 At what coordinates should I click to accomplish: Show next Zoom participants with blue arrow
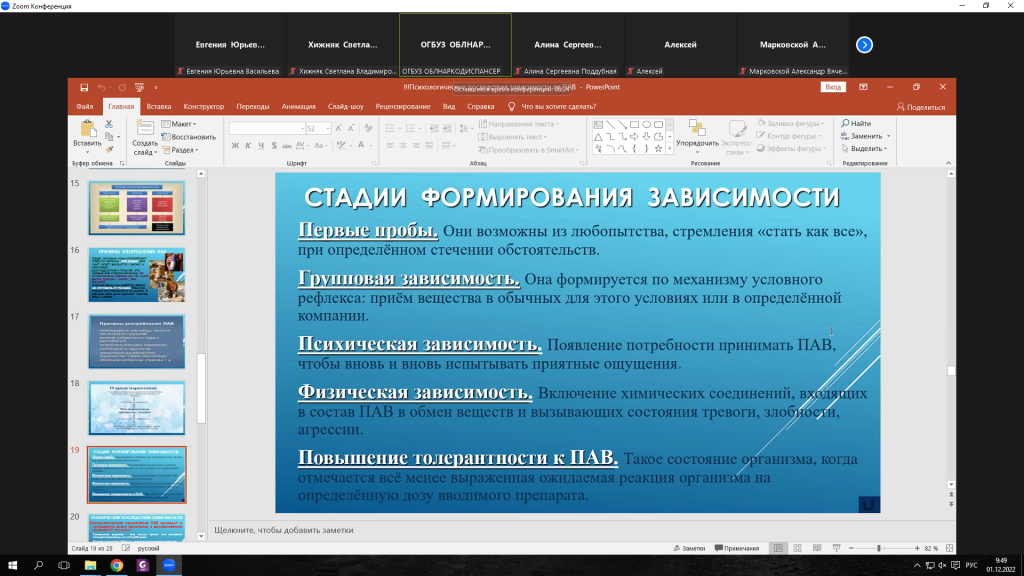(864, 45)
